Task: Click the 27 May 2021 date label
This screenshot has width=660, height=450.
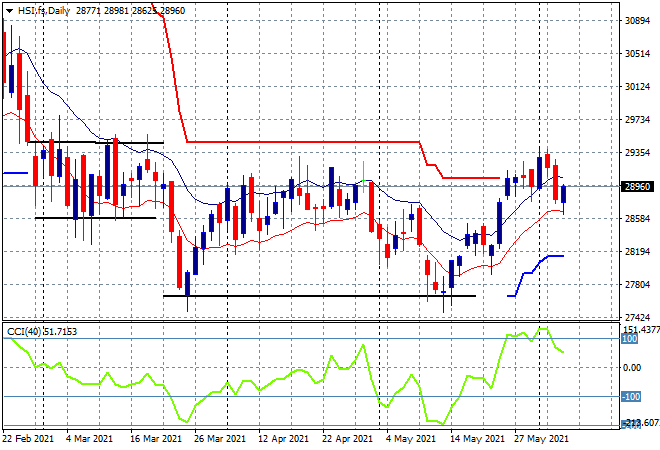Action: coord(541,439)
